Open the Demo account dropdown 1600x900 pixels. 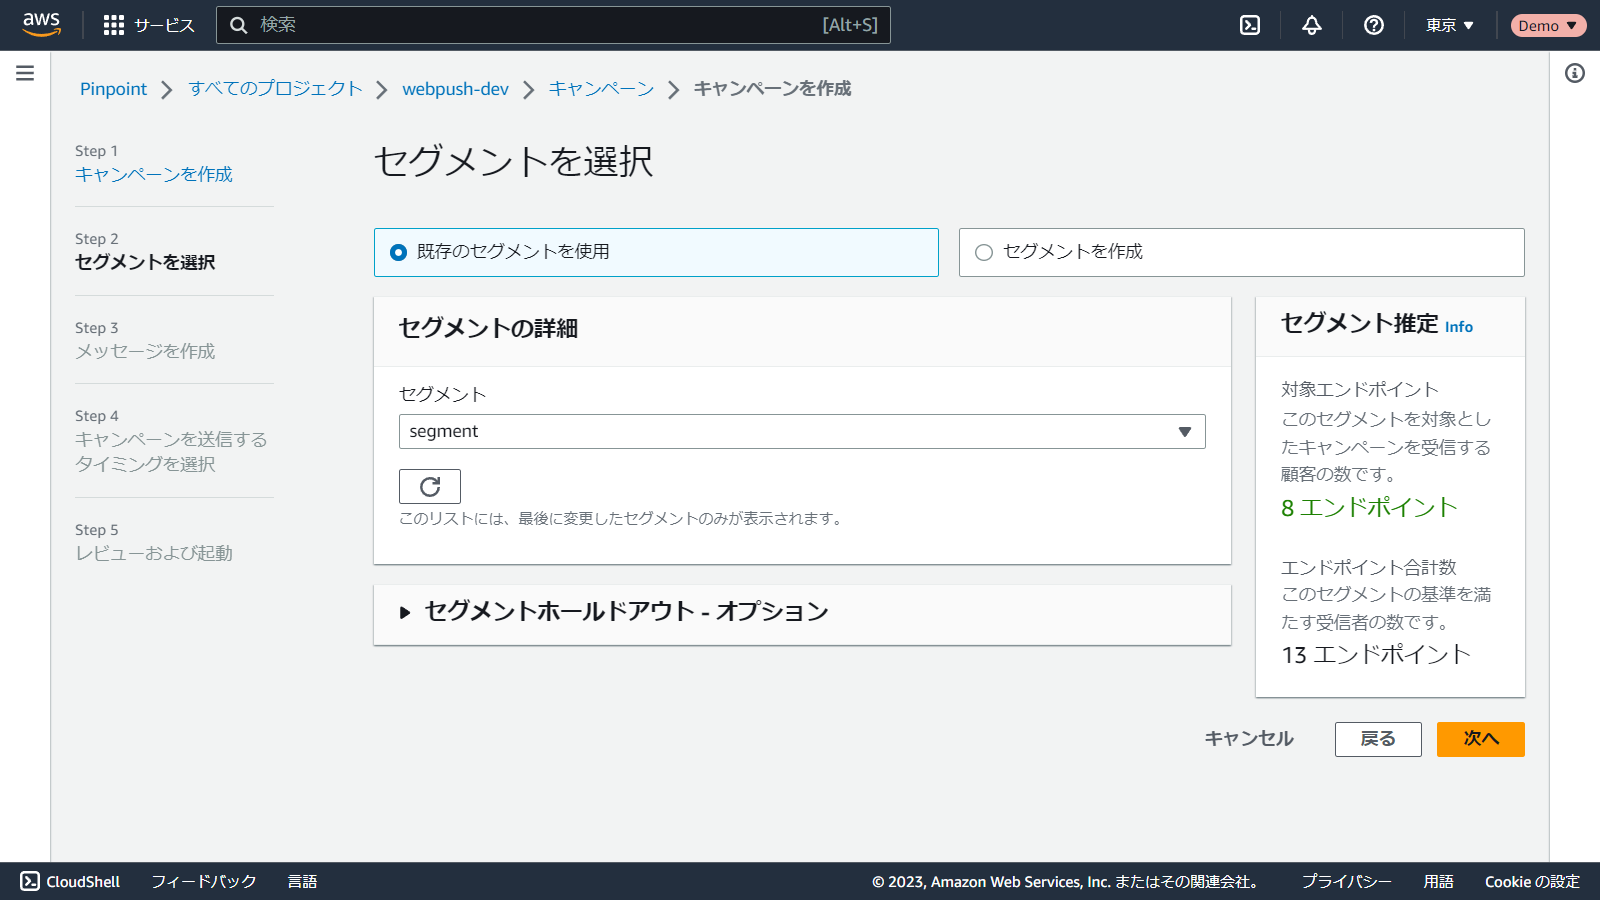[x=1548, y=25]
